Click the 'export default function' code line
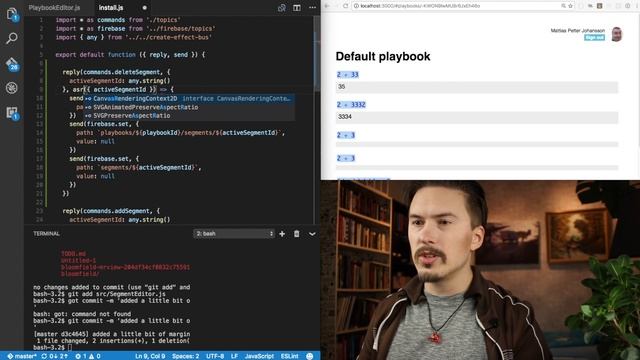Viewport: 640px width, 360px height. point(130,55)
